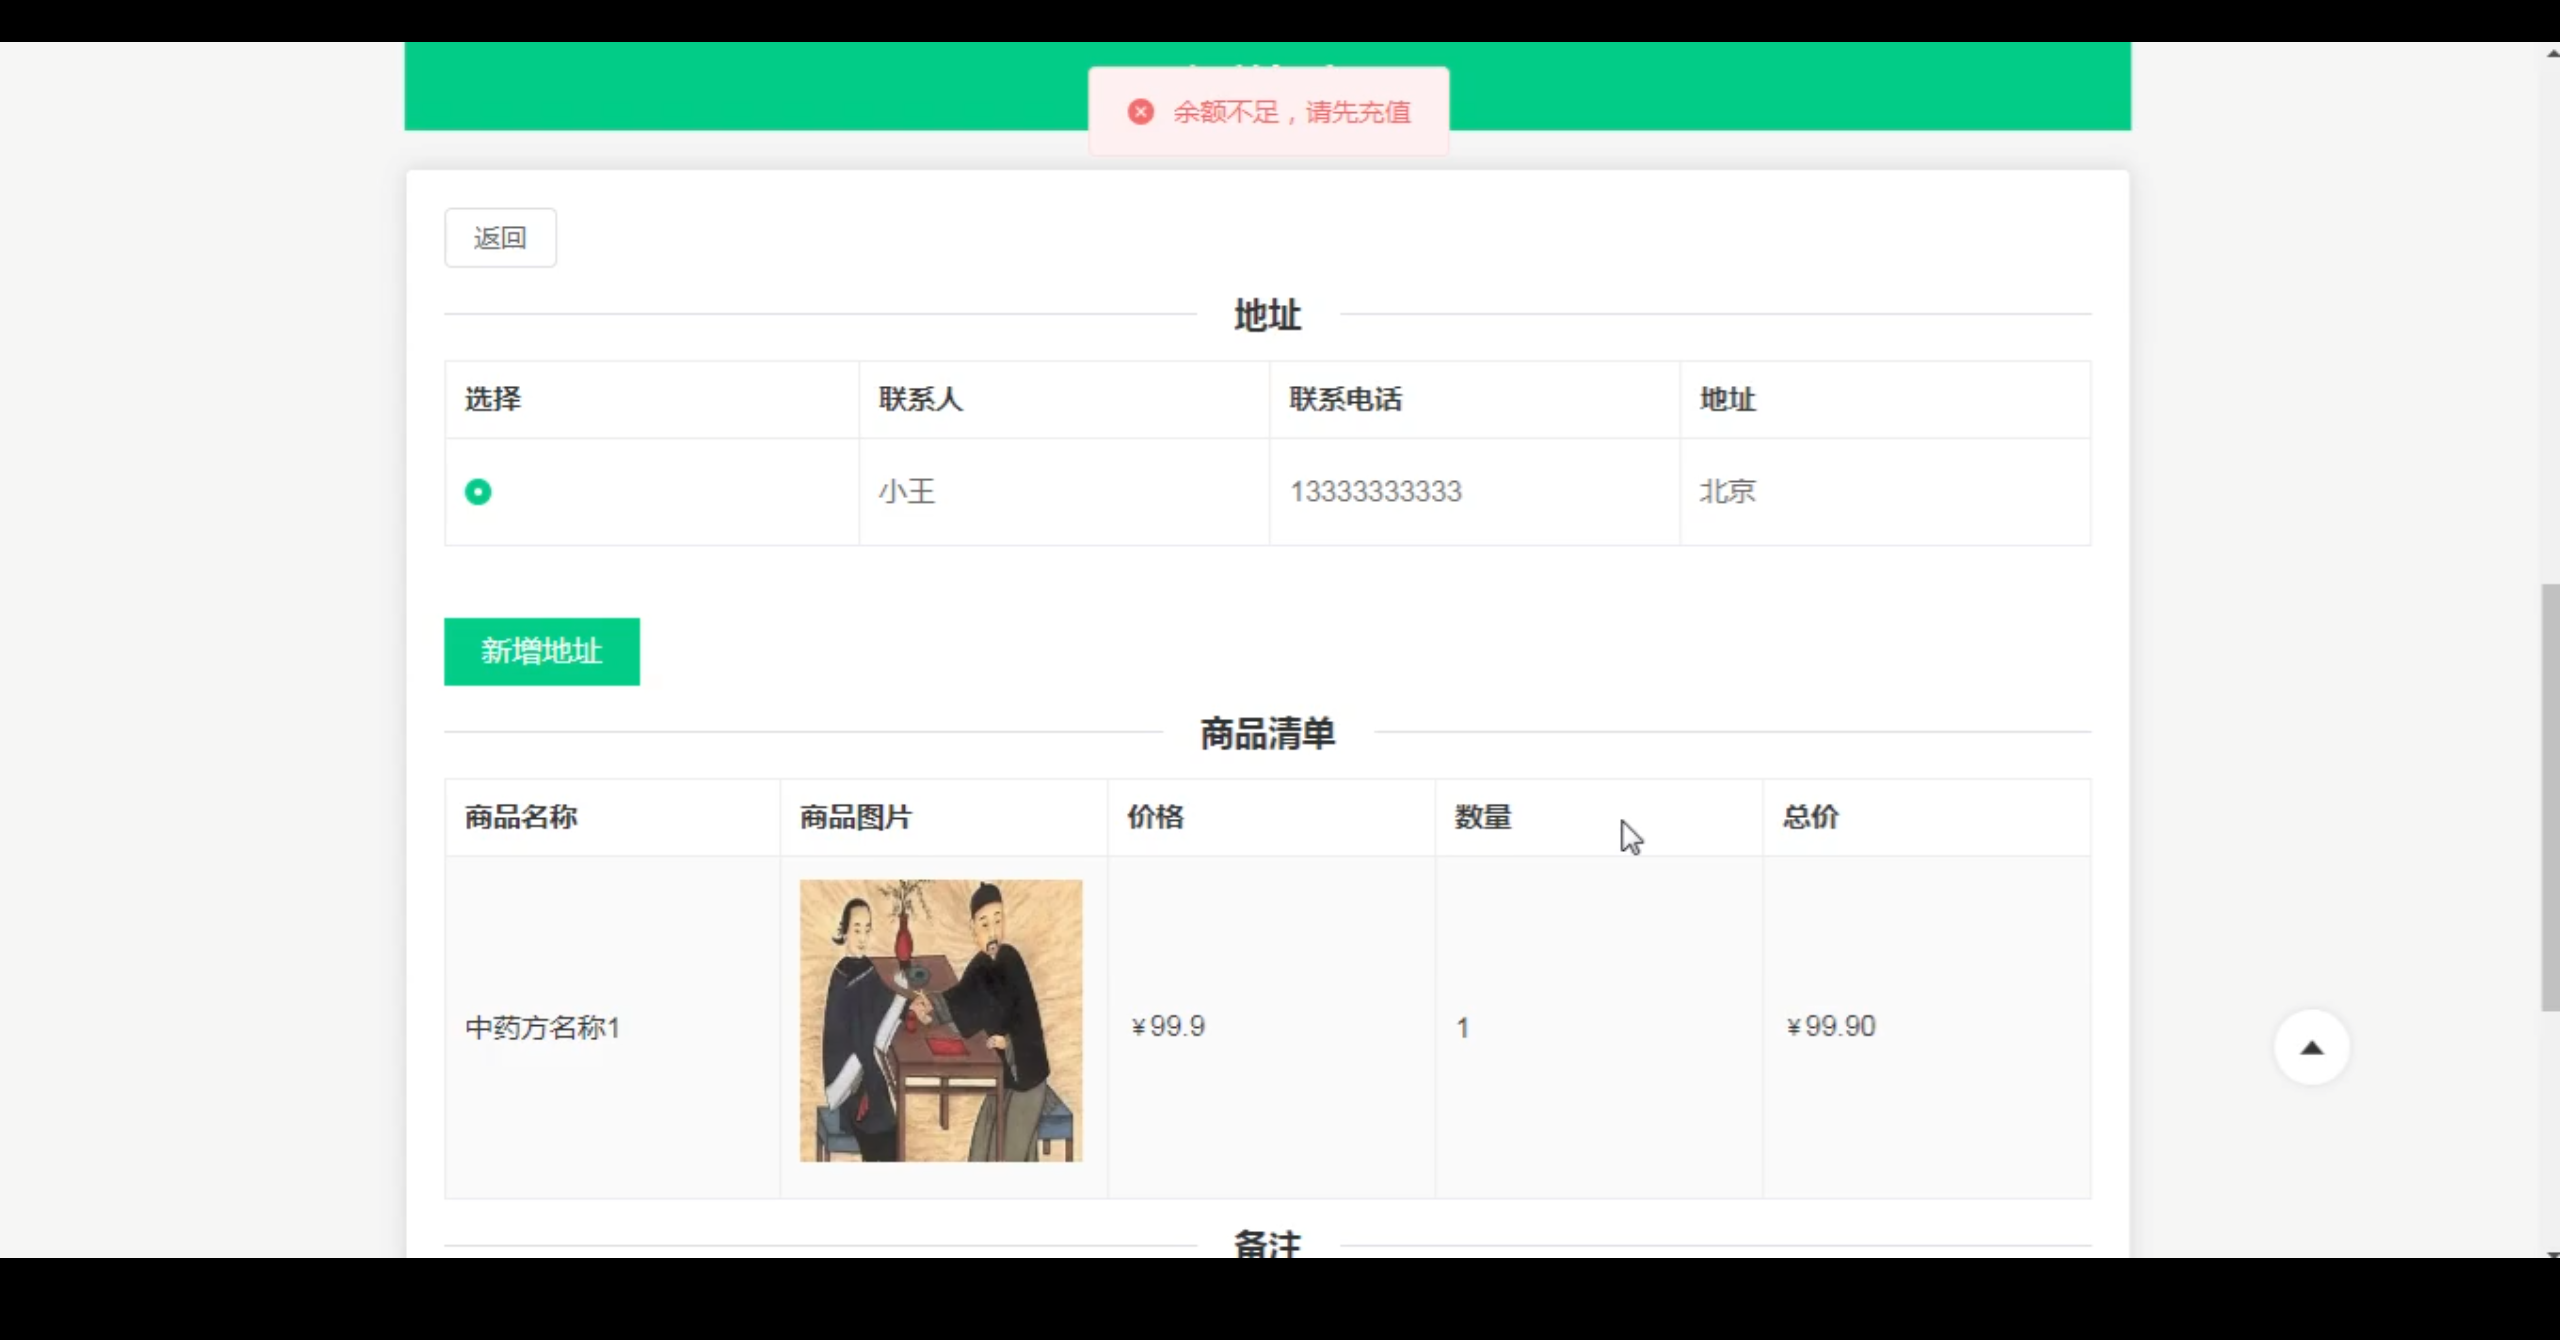Select the 中药方名称1 product row
This screenshot has height=1340, width=2560.
point(541,1026)
